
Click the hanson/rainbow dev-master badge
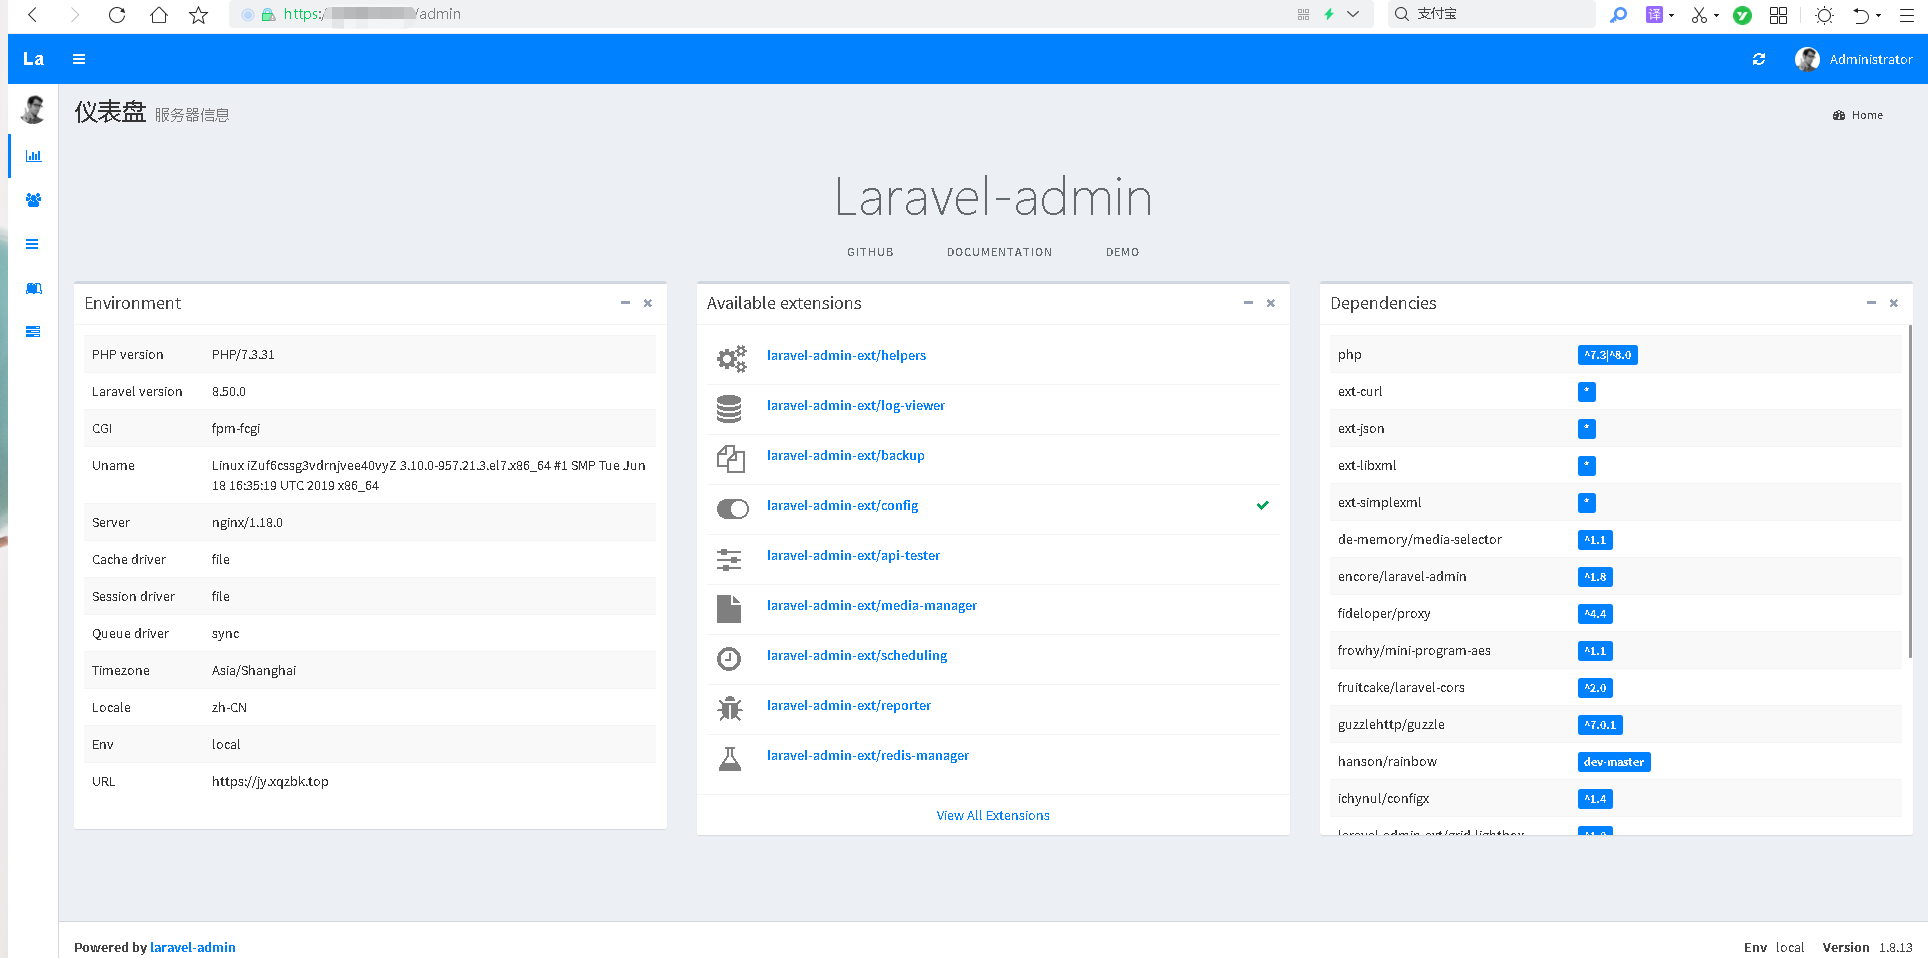[1614, 762]
